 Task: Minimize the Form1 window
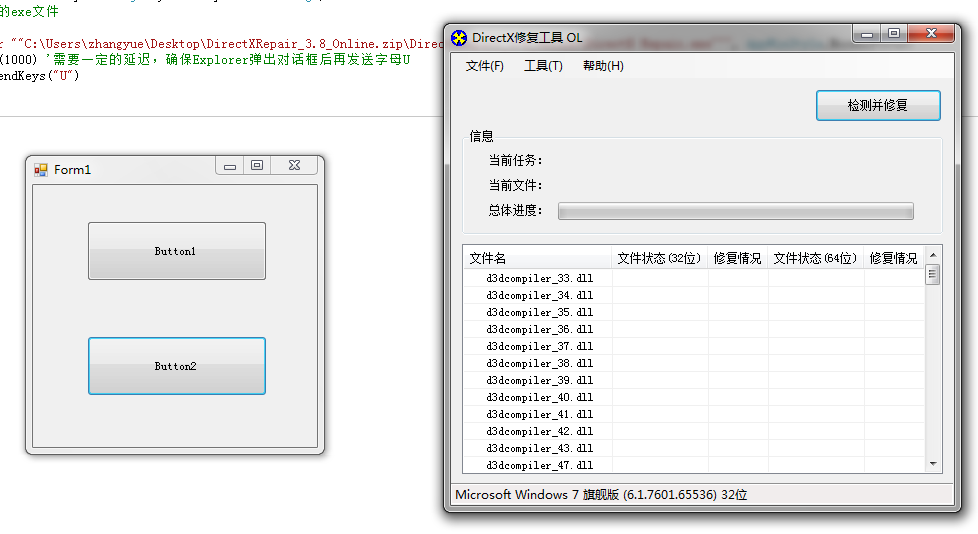coord(230,166)
